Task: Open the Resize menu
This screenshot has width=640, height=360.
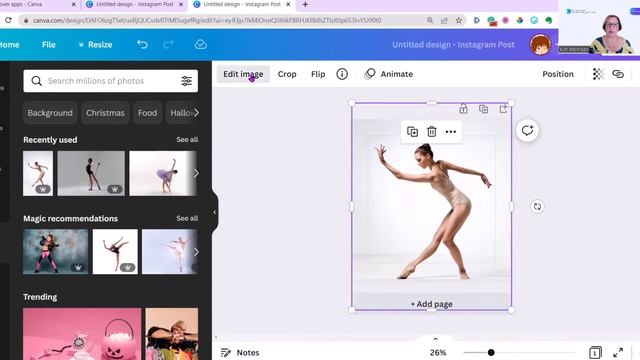Action: pos(95,44)
